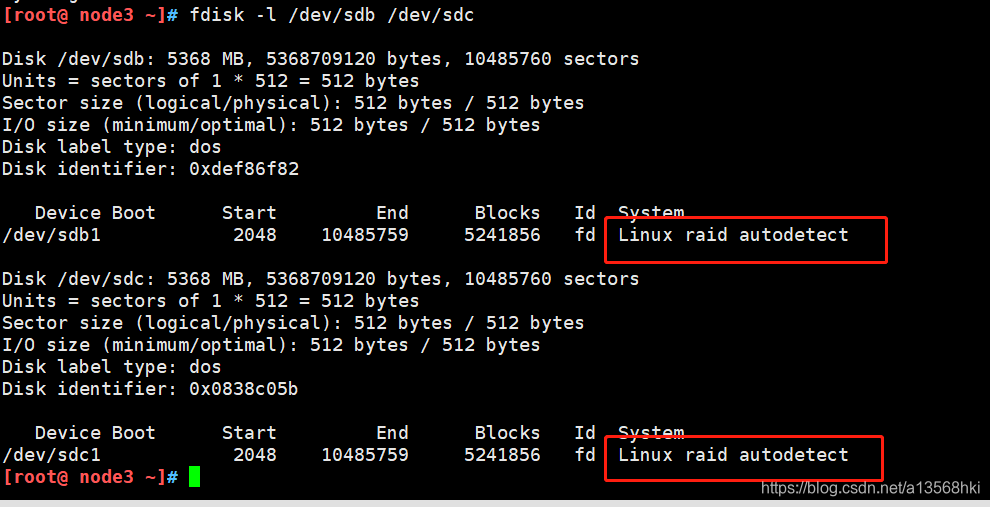
Task: Select the Disk /dev/sdb size line
Action: point(320,59)
